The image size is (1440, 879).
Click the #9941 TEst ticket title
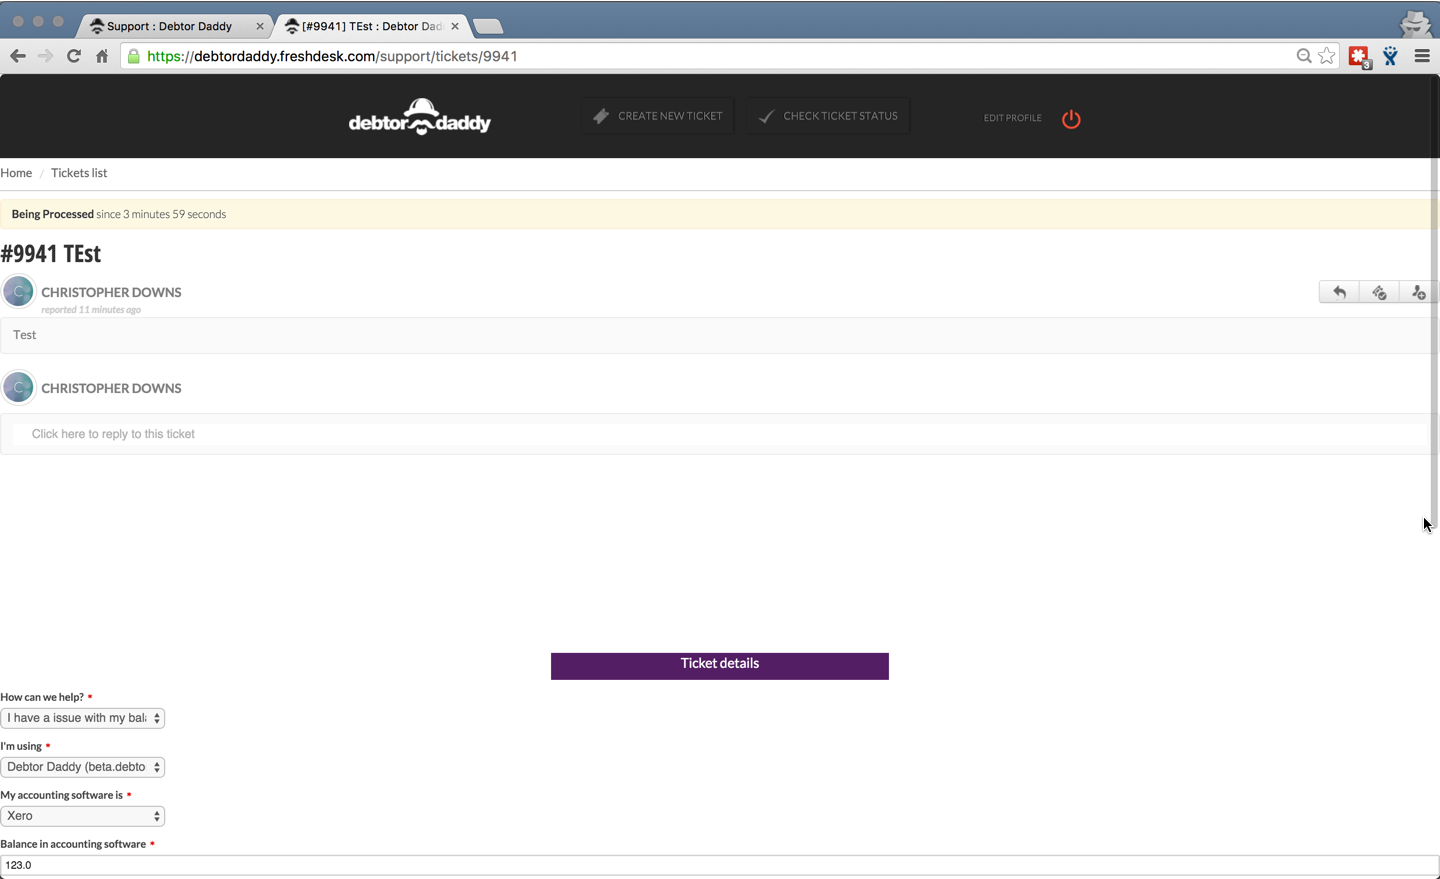coord(51,253)
